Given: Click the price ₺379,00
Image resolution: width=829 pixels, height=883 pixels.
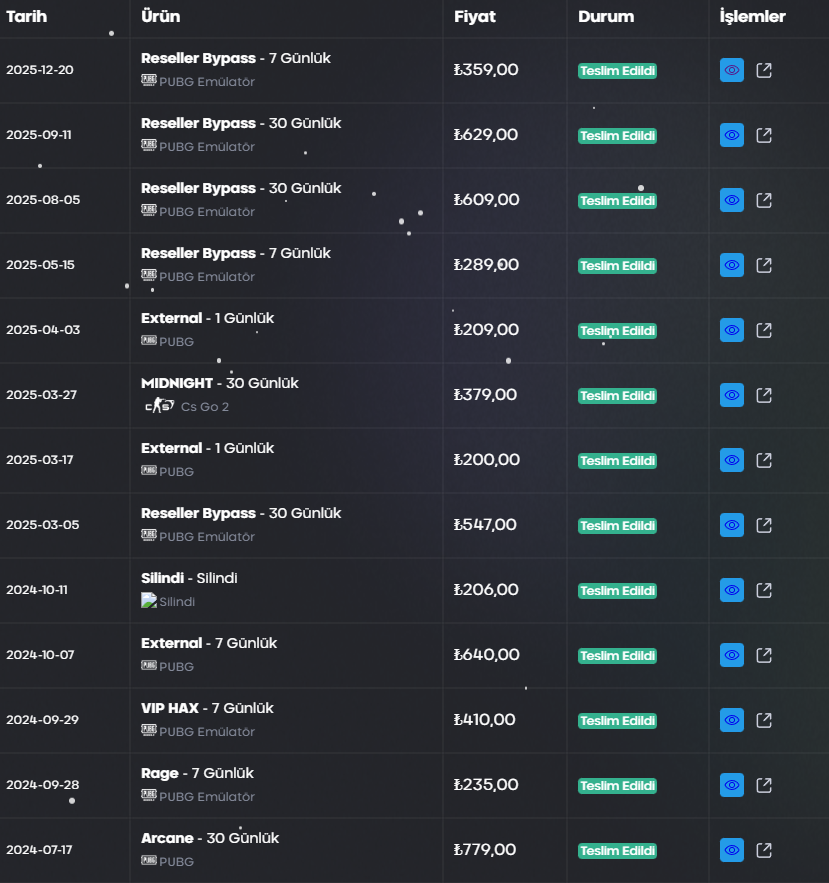Looking at the screenshot, I should (x=485, y=395).
